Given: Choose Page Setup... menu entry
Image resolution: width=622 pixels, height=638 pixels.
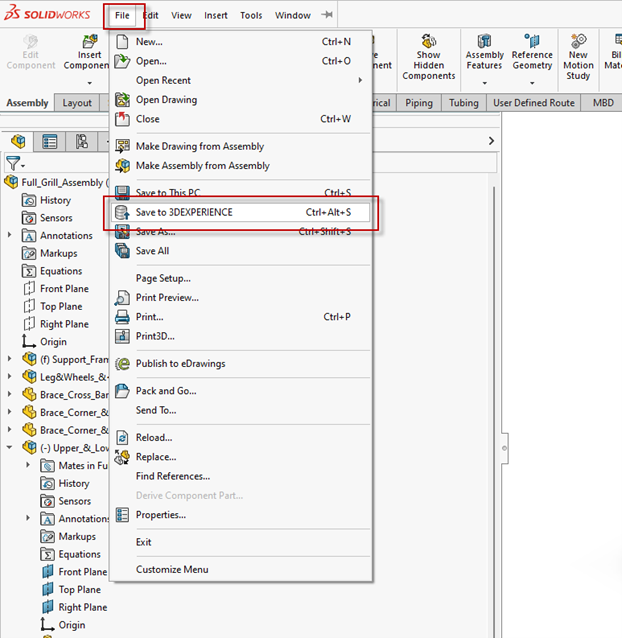Looking at the screenshot, I should (241, 278).
